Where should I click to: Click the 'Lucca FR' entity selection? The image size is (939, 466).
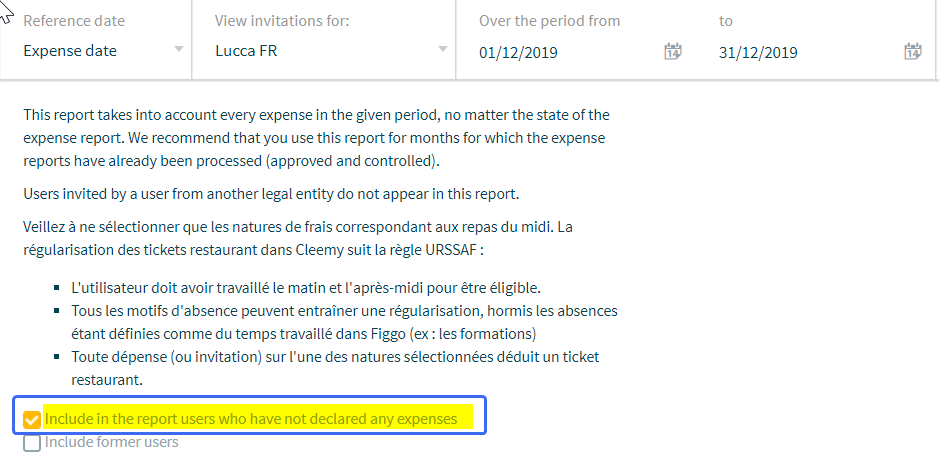click(x=246, y=51)
